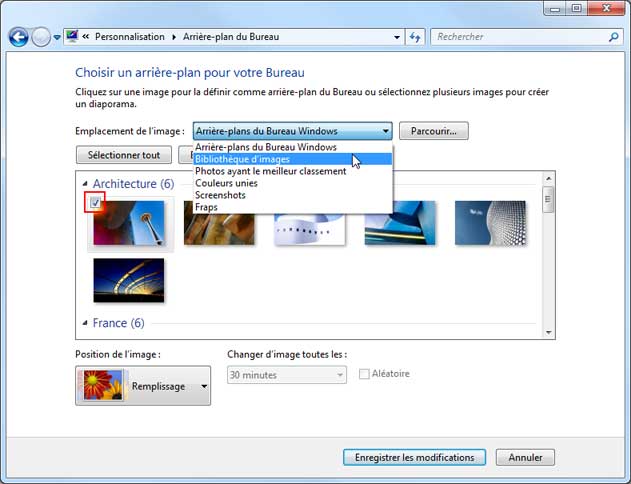Select the white curved building thumbnail
The height and width of the screenshot is (484, 631).
[x=310, y=229]
